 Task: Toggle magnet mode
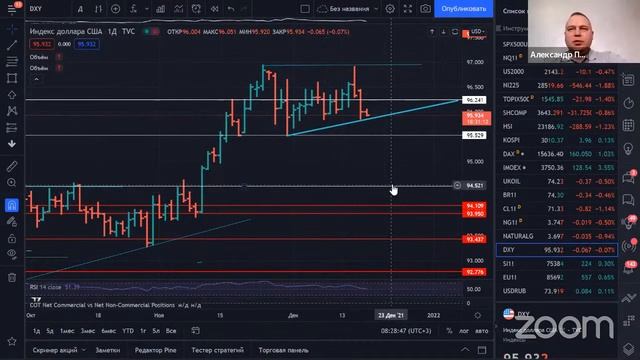12,205
